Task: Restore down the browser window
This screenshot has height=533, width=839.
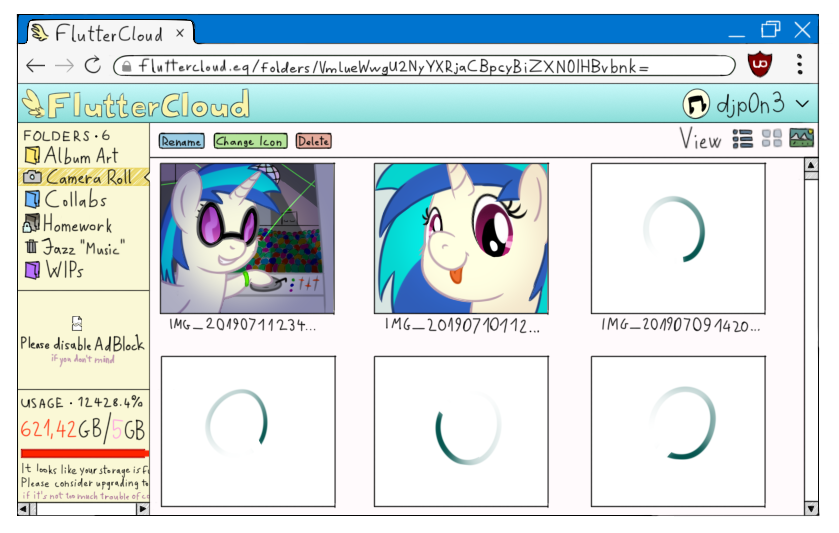Action: click(770, 29)
